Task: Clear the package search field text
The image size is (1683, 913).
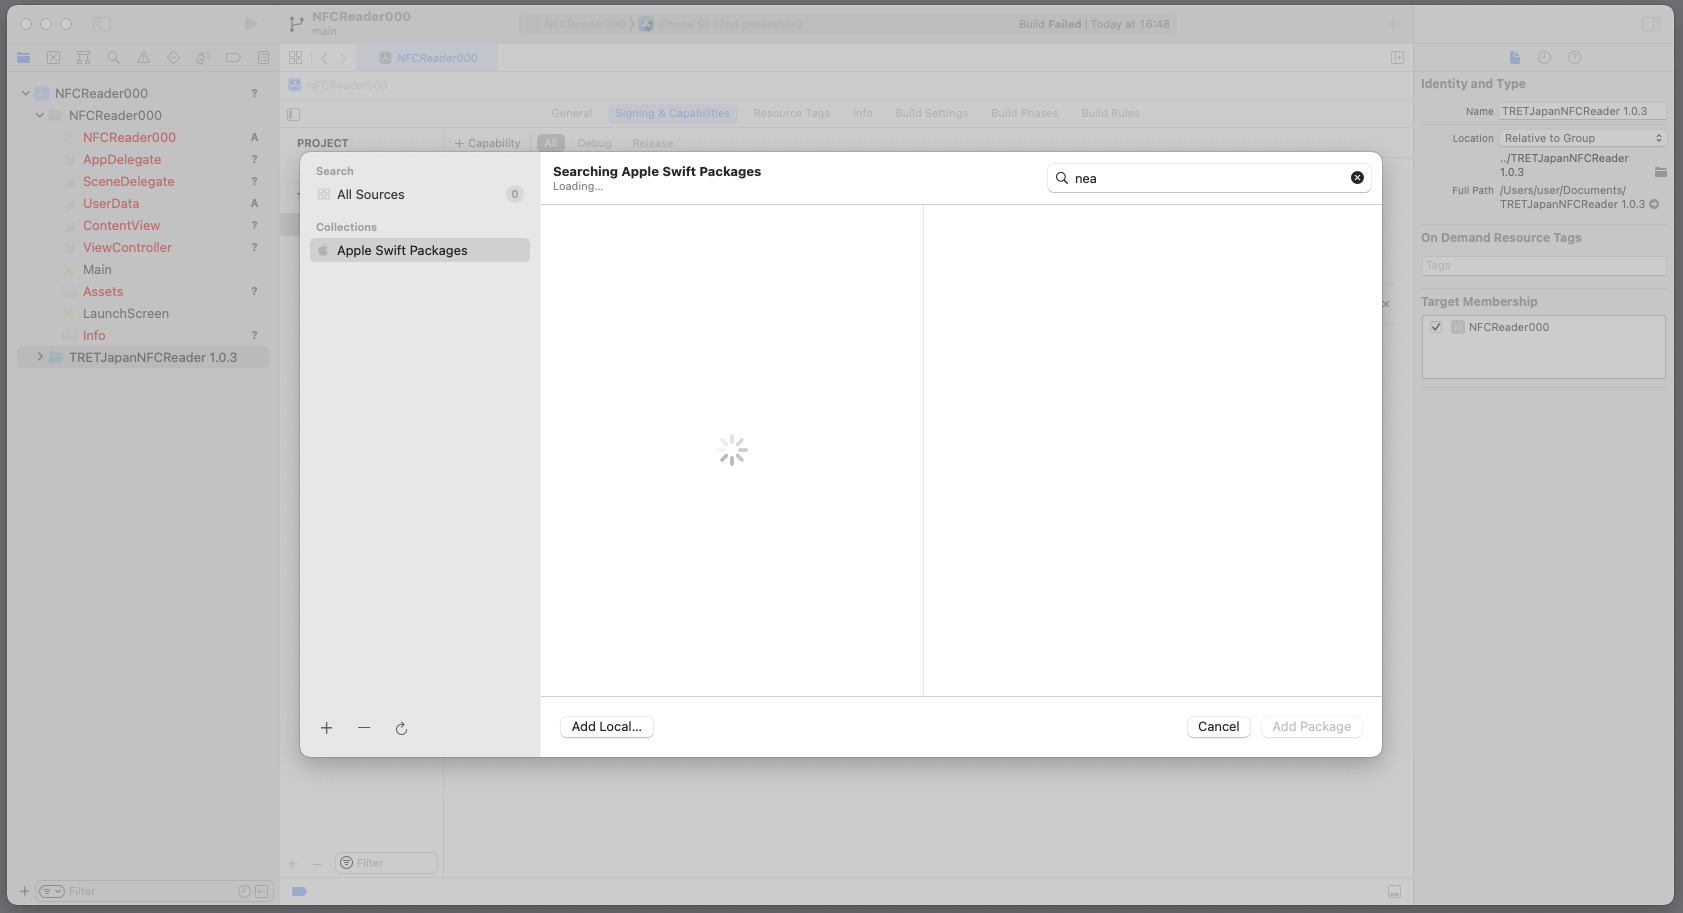Action: 1357,178
